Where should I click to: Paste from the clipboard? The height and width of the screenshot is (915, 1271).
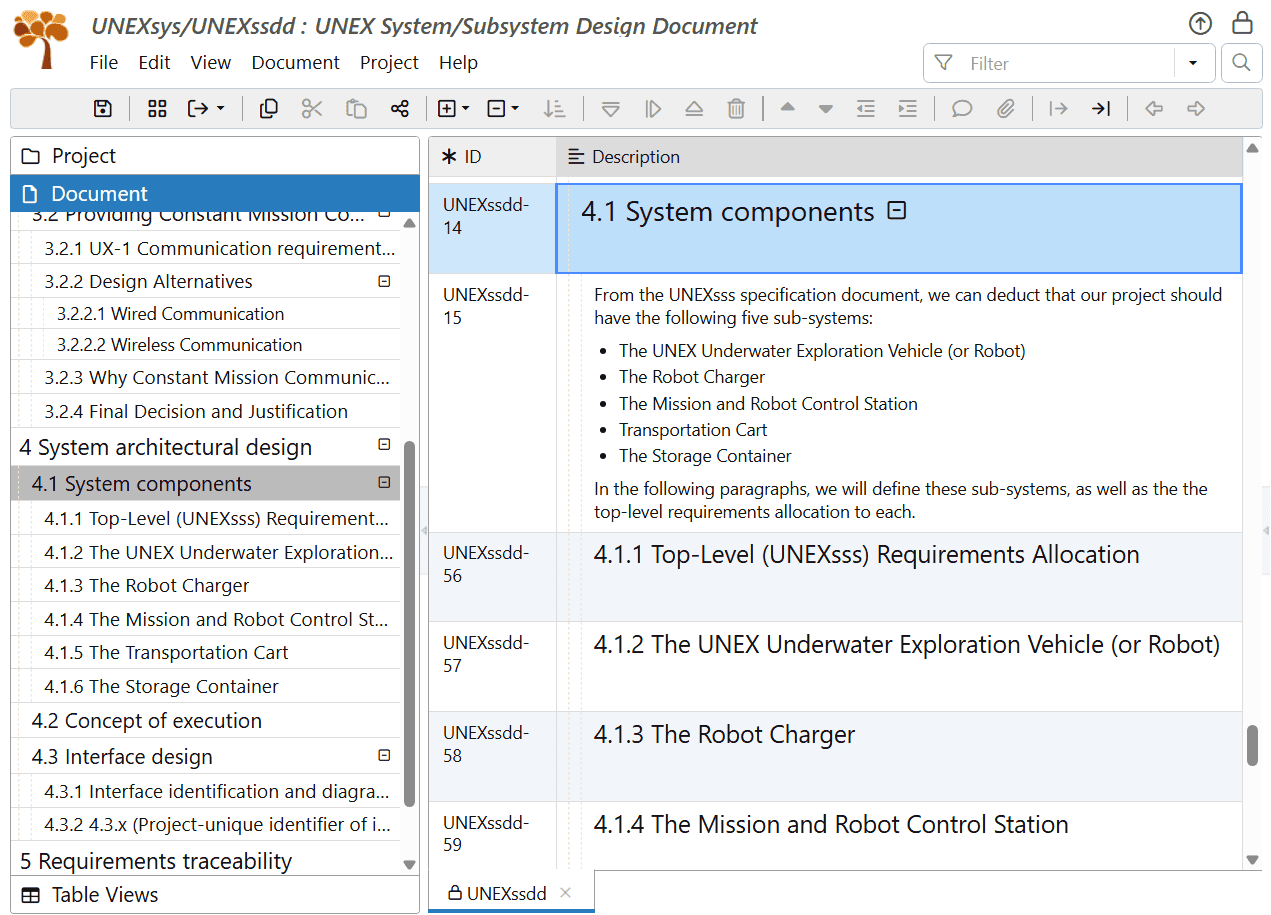point(356,108)
